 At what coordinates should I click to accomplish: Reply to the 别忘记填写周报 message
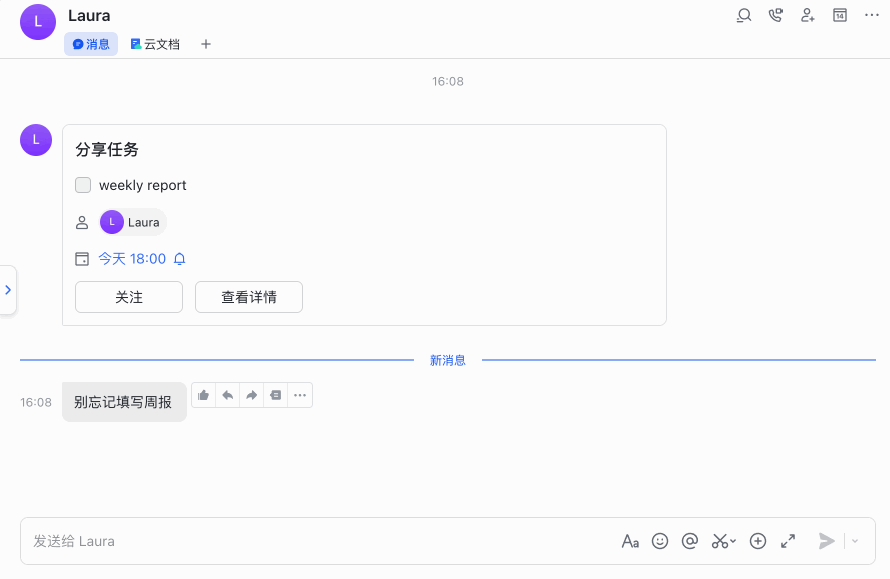click(228, 395)
